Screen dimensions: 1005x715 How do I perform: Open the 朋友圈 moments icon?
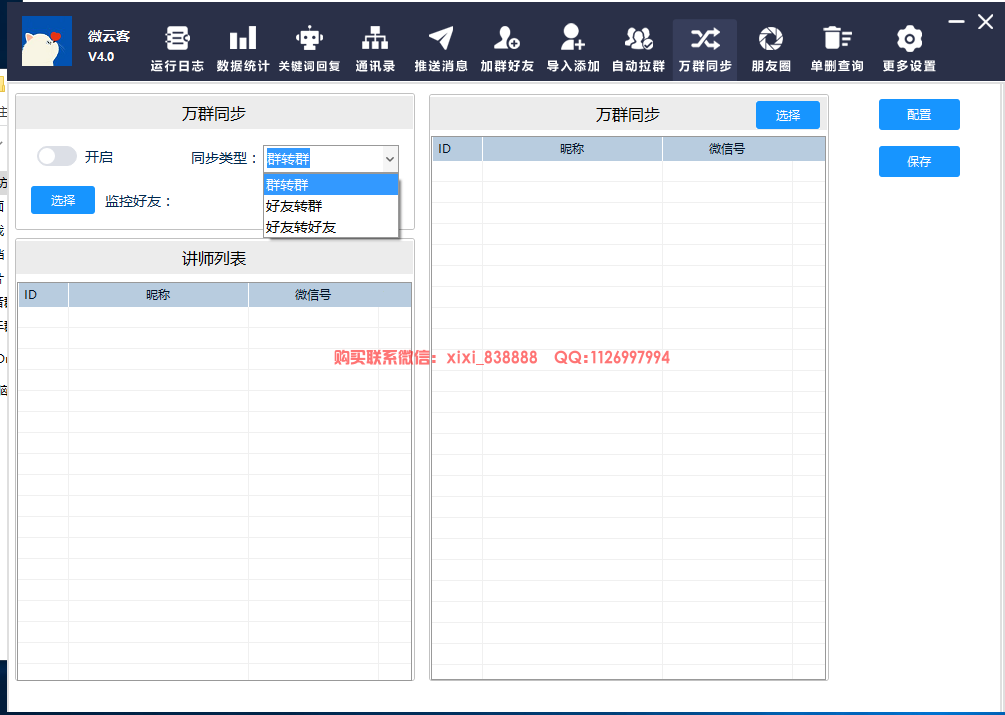click(x=771, y=40)
